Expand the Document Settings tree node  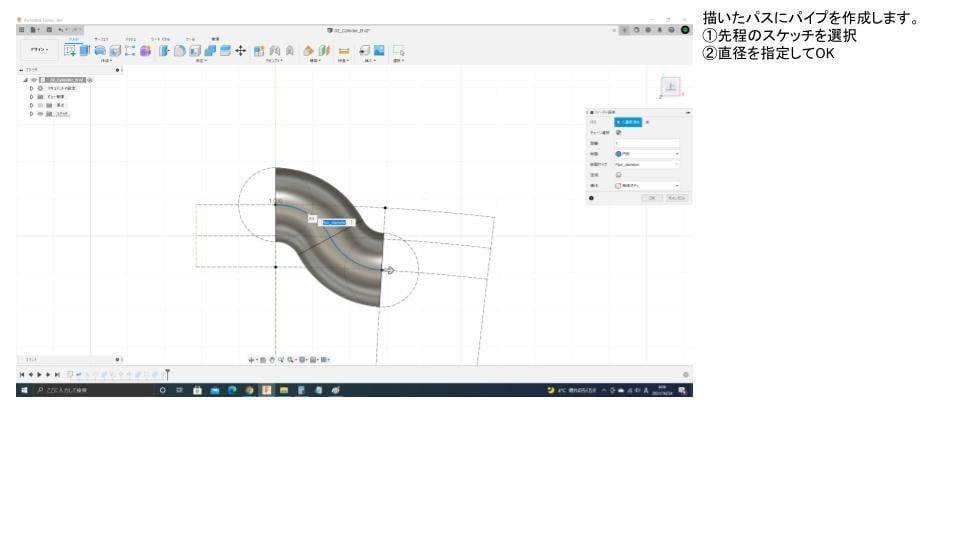coord(32,88)
